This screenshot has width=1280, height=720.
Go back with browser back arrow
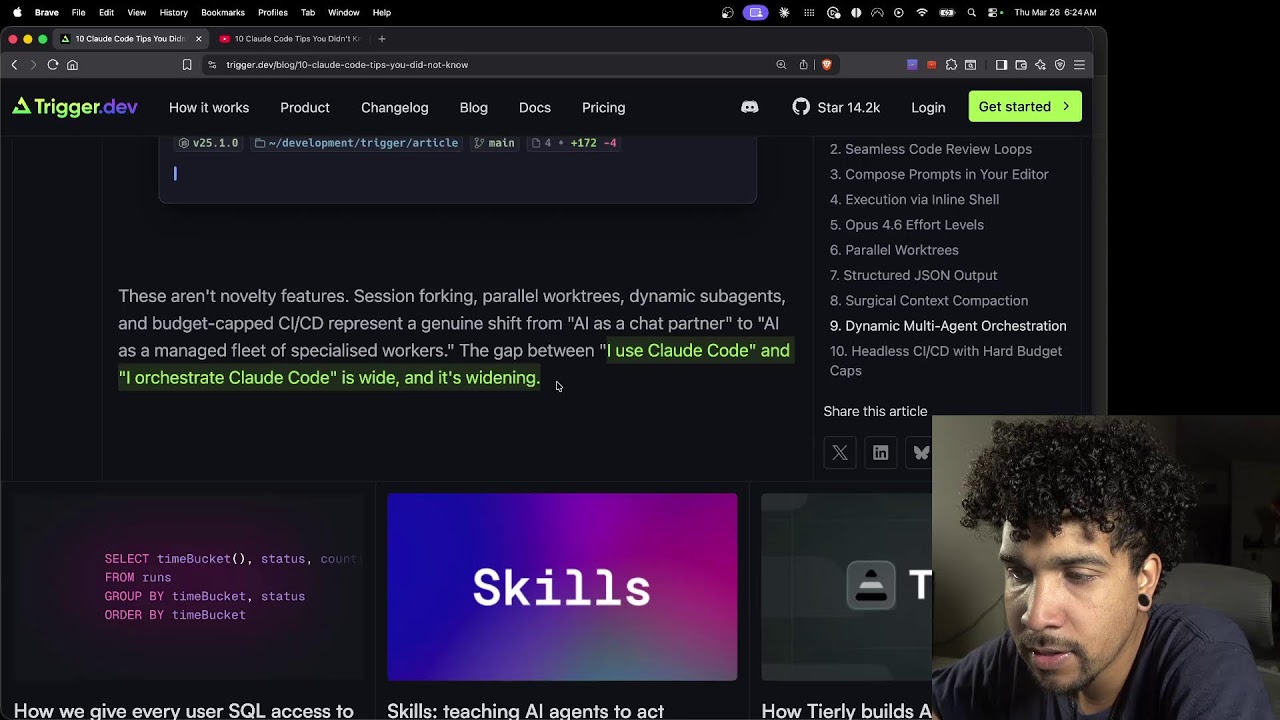pyautogui.click(x=14, y=65)
